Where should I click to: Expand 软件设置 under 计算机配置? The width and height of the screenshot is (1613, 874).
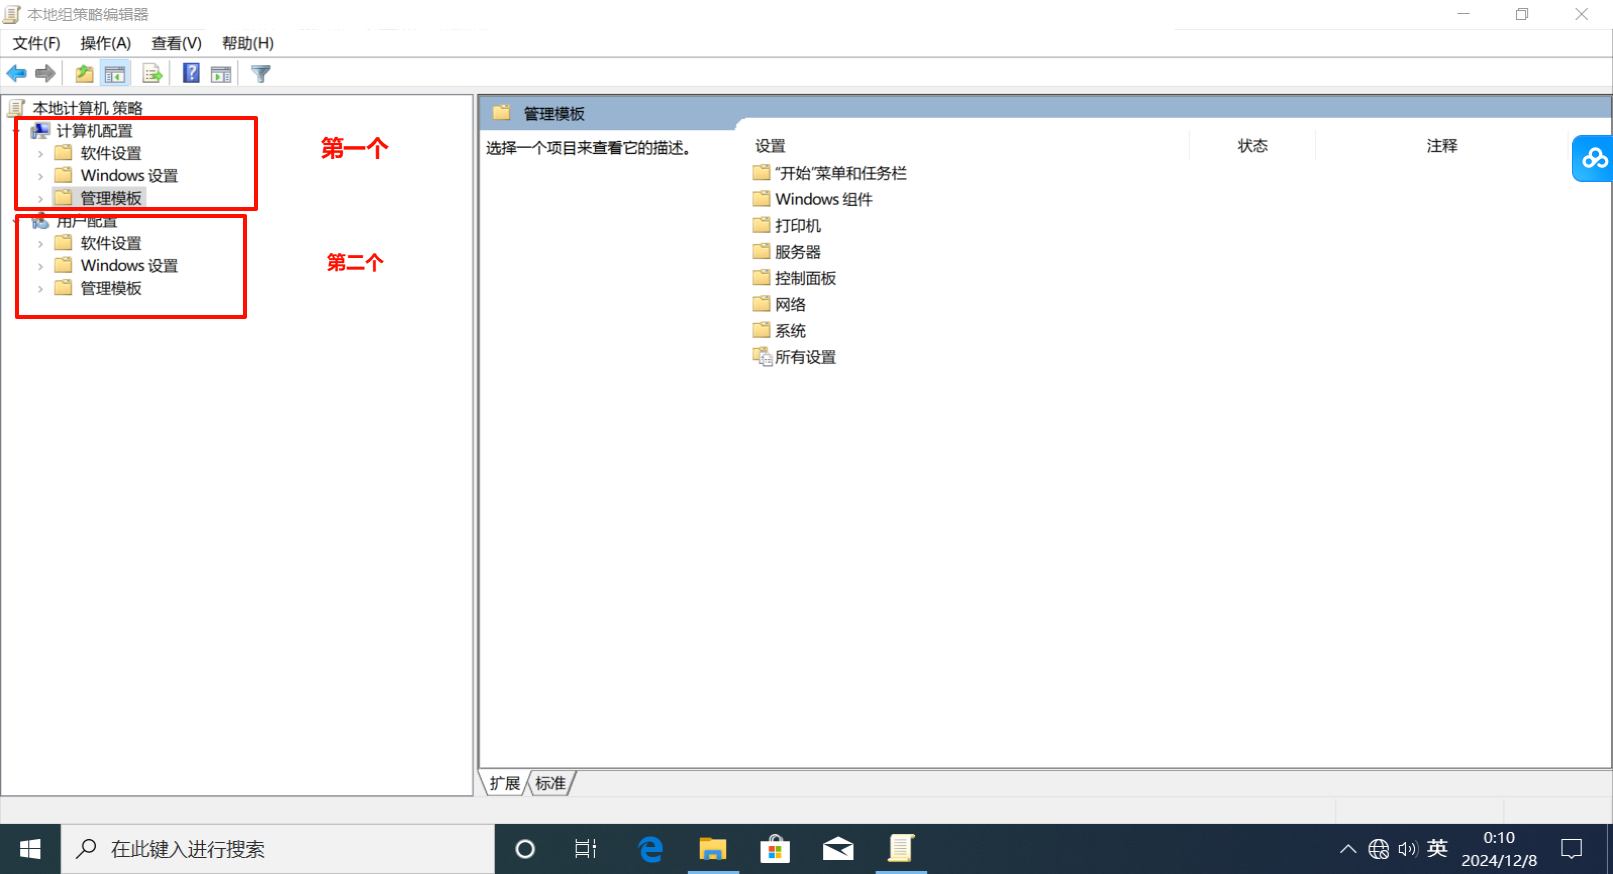pyautogui.click(x=40, y=154)
